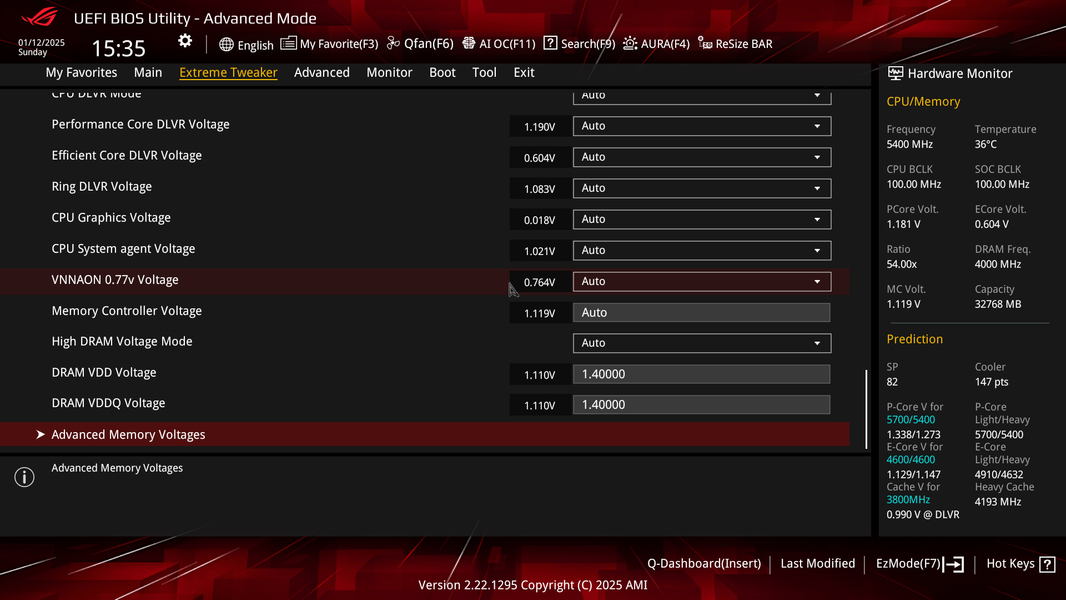The width and height of the screenshot is (1066, 600).
Task: Open Performance Core DLVR Voltage dropdown
Action: 702,126
